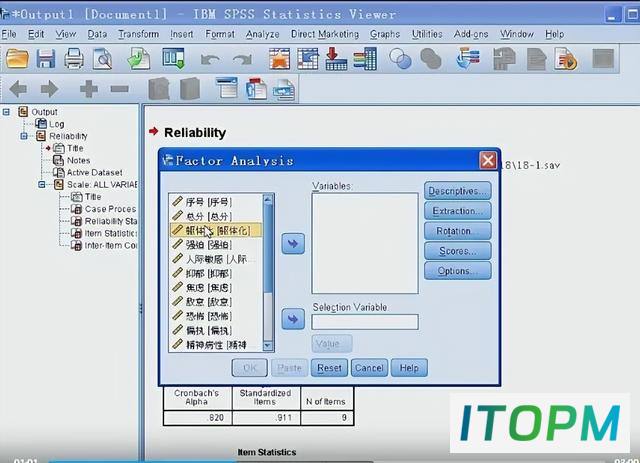Select the 序号 variable row
Viewport: 640px width, 463px height.
(215, 202)
